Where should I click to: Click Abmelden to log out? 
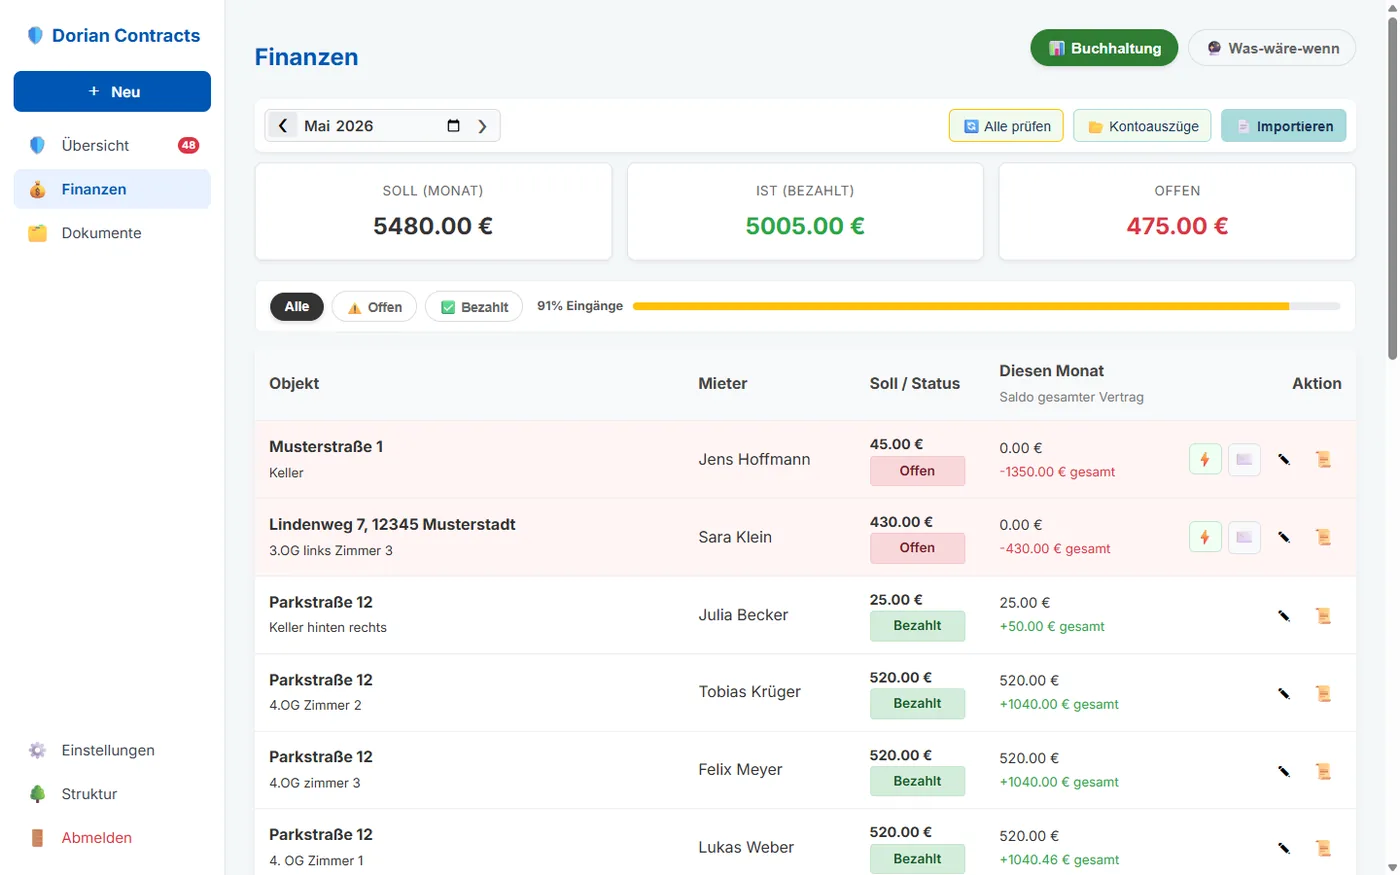tap(112, 838)
